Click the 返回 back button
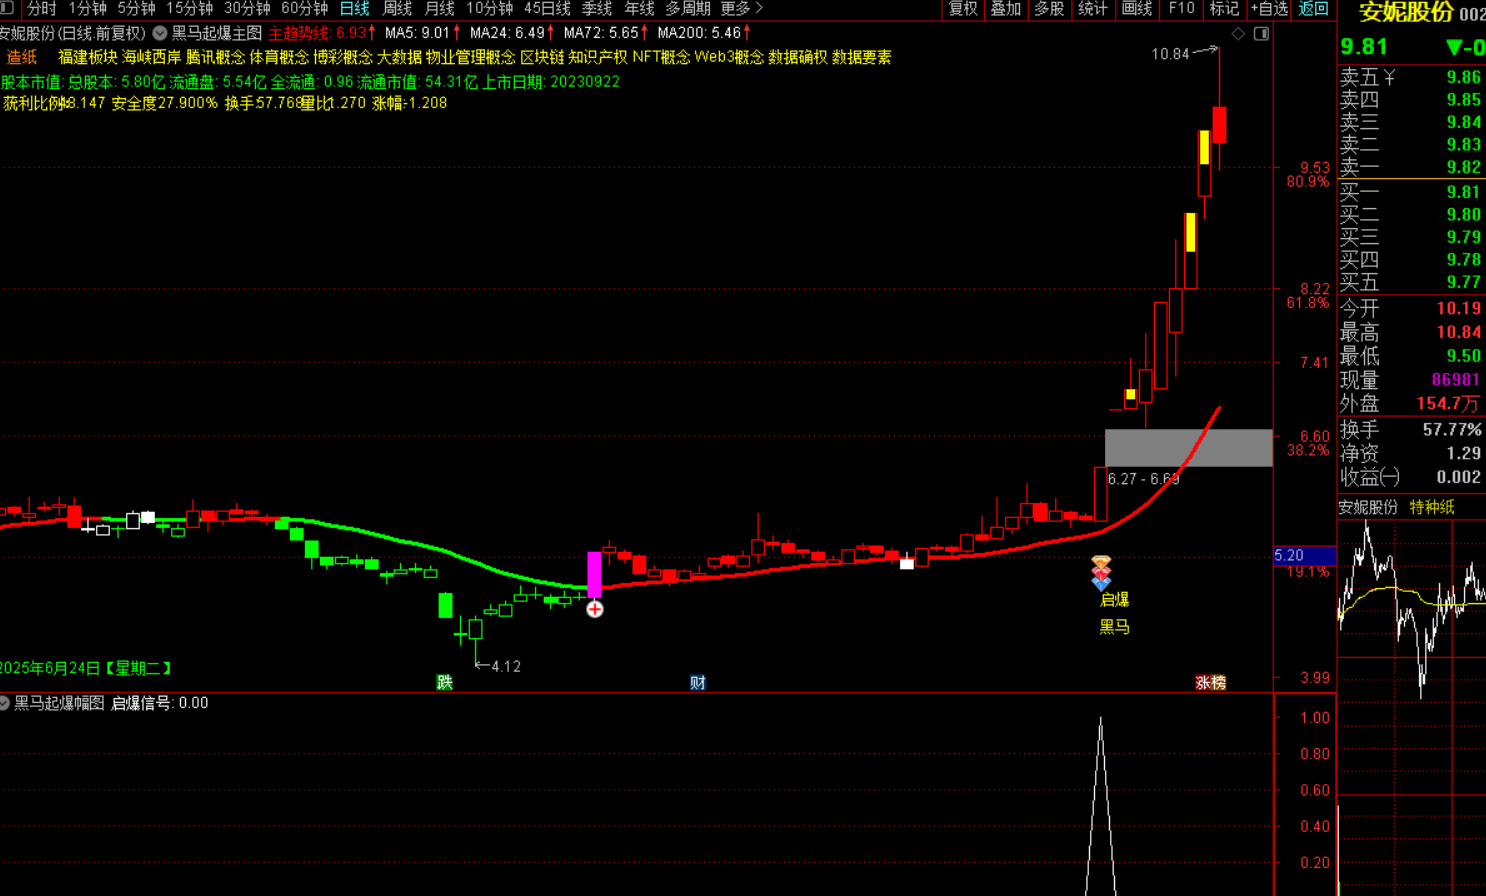 1313,8
